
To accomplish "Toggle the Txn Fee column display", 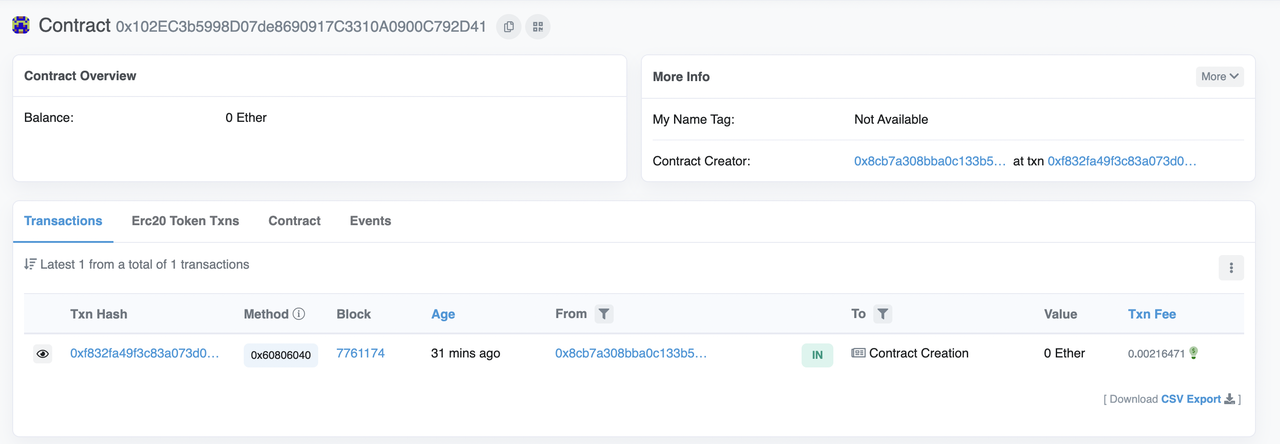I will (1152, 314).
